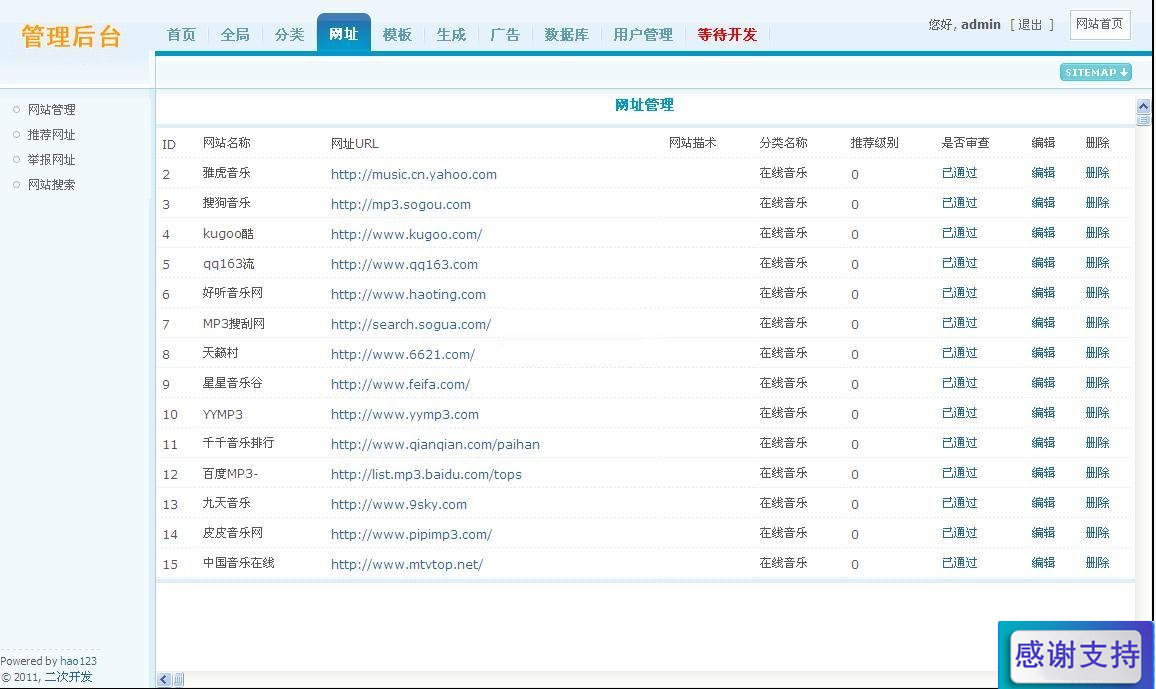This screenshot has width=1156, height=689.
Task: Open the www.9sky.com URL link
Action: click(x=399, y=505)
